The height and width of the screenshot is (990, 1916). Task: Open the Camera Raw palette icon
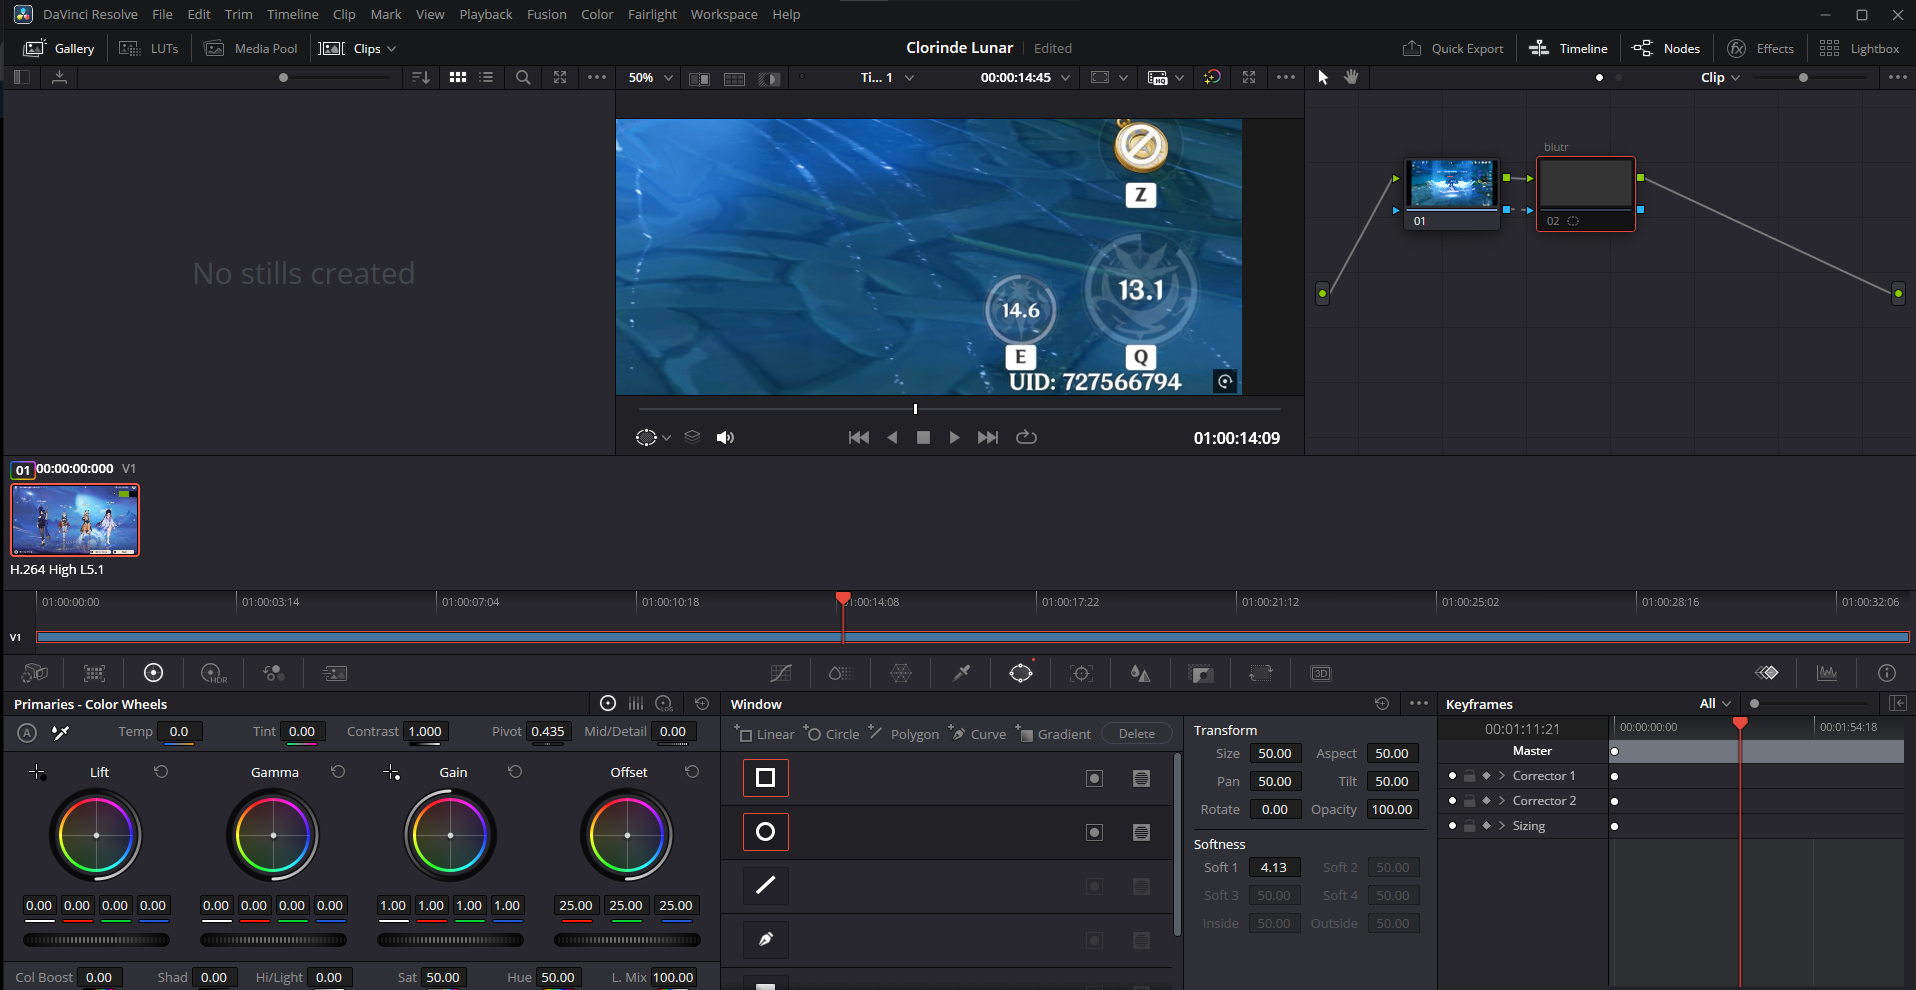35,673
